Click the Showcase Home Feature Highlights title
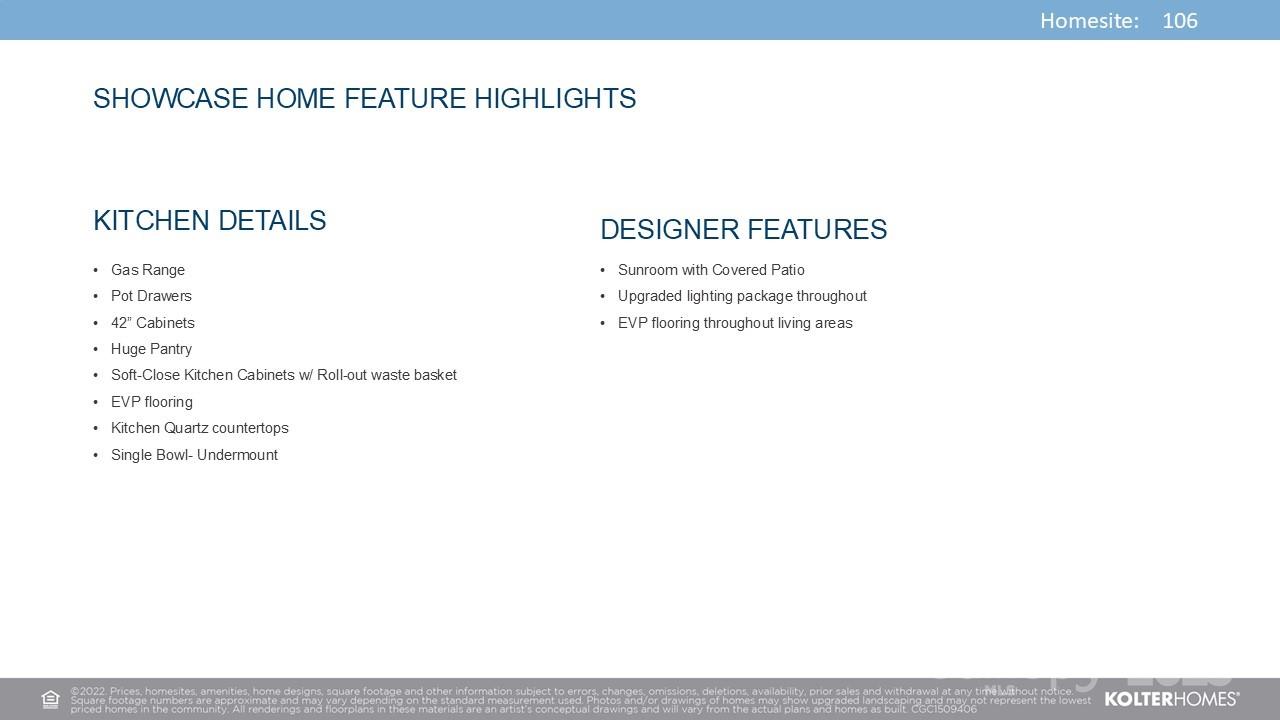 [x=364, y=99]
